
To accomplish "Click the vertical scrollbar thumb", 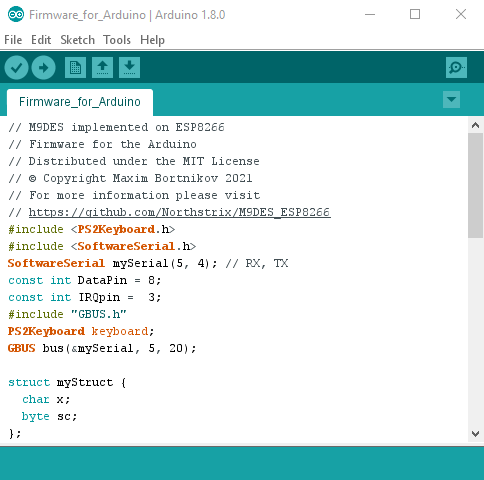I will point(476,185).
